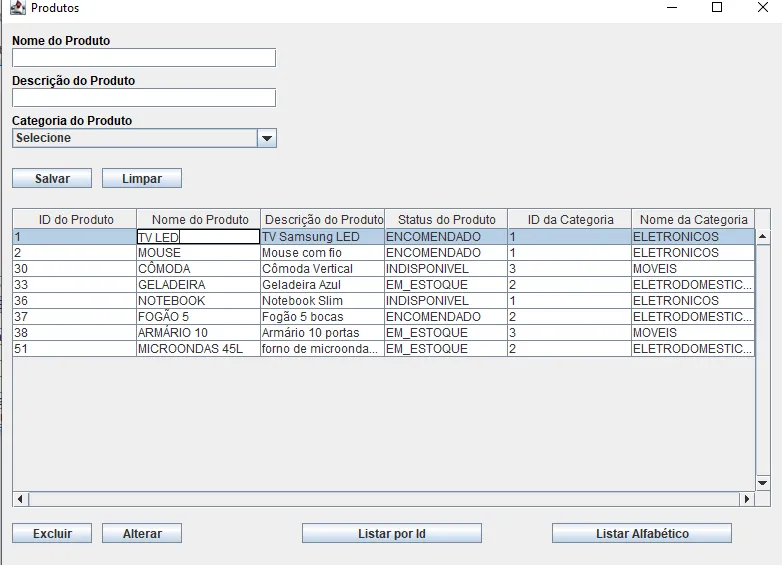Click the Nome da Categoria column header
The image size is (782, 565).
(x=693, y=219)
